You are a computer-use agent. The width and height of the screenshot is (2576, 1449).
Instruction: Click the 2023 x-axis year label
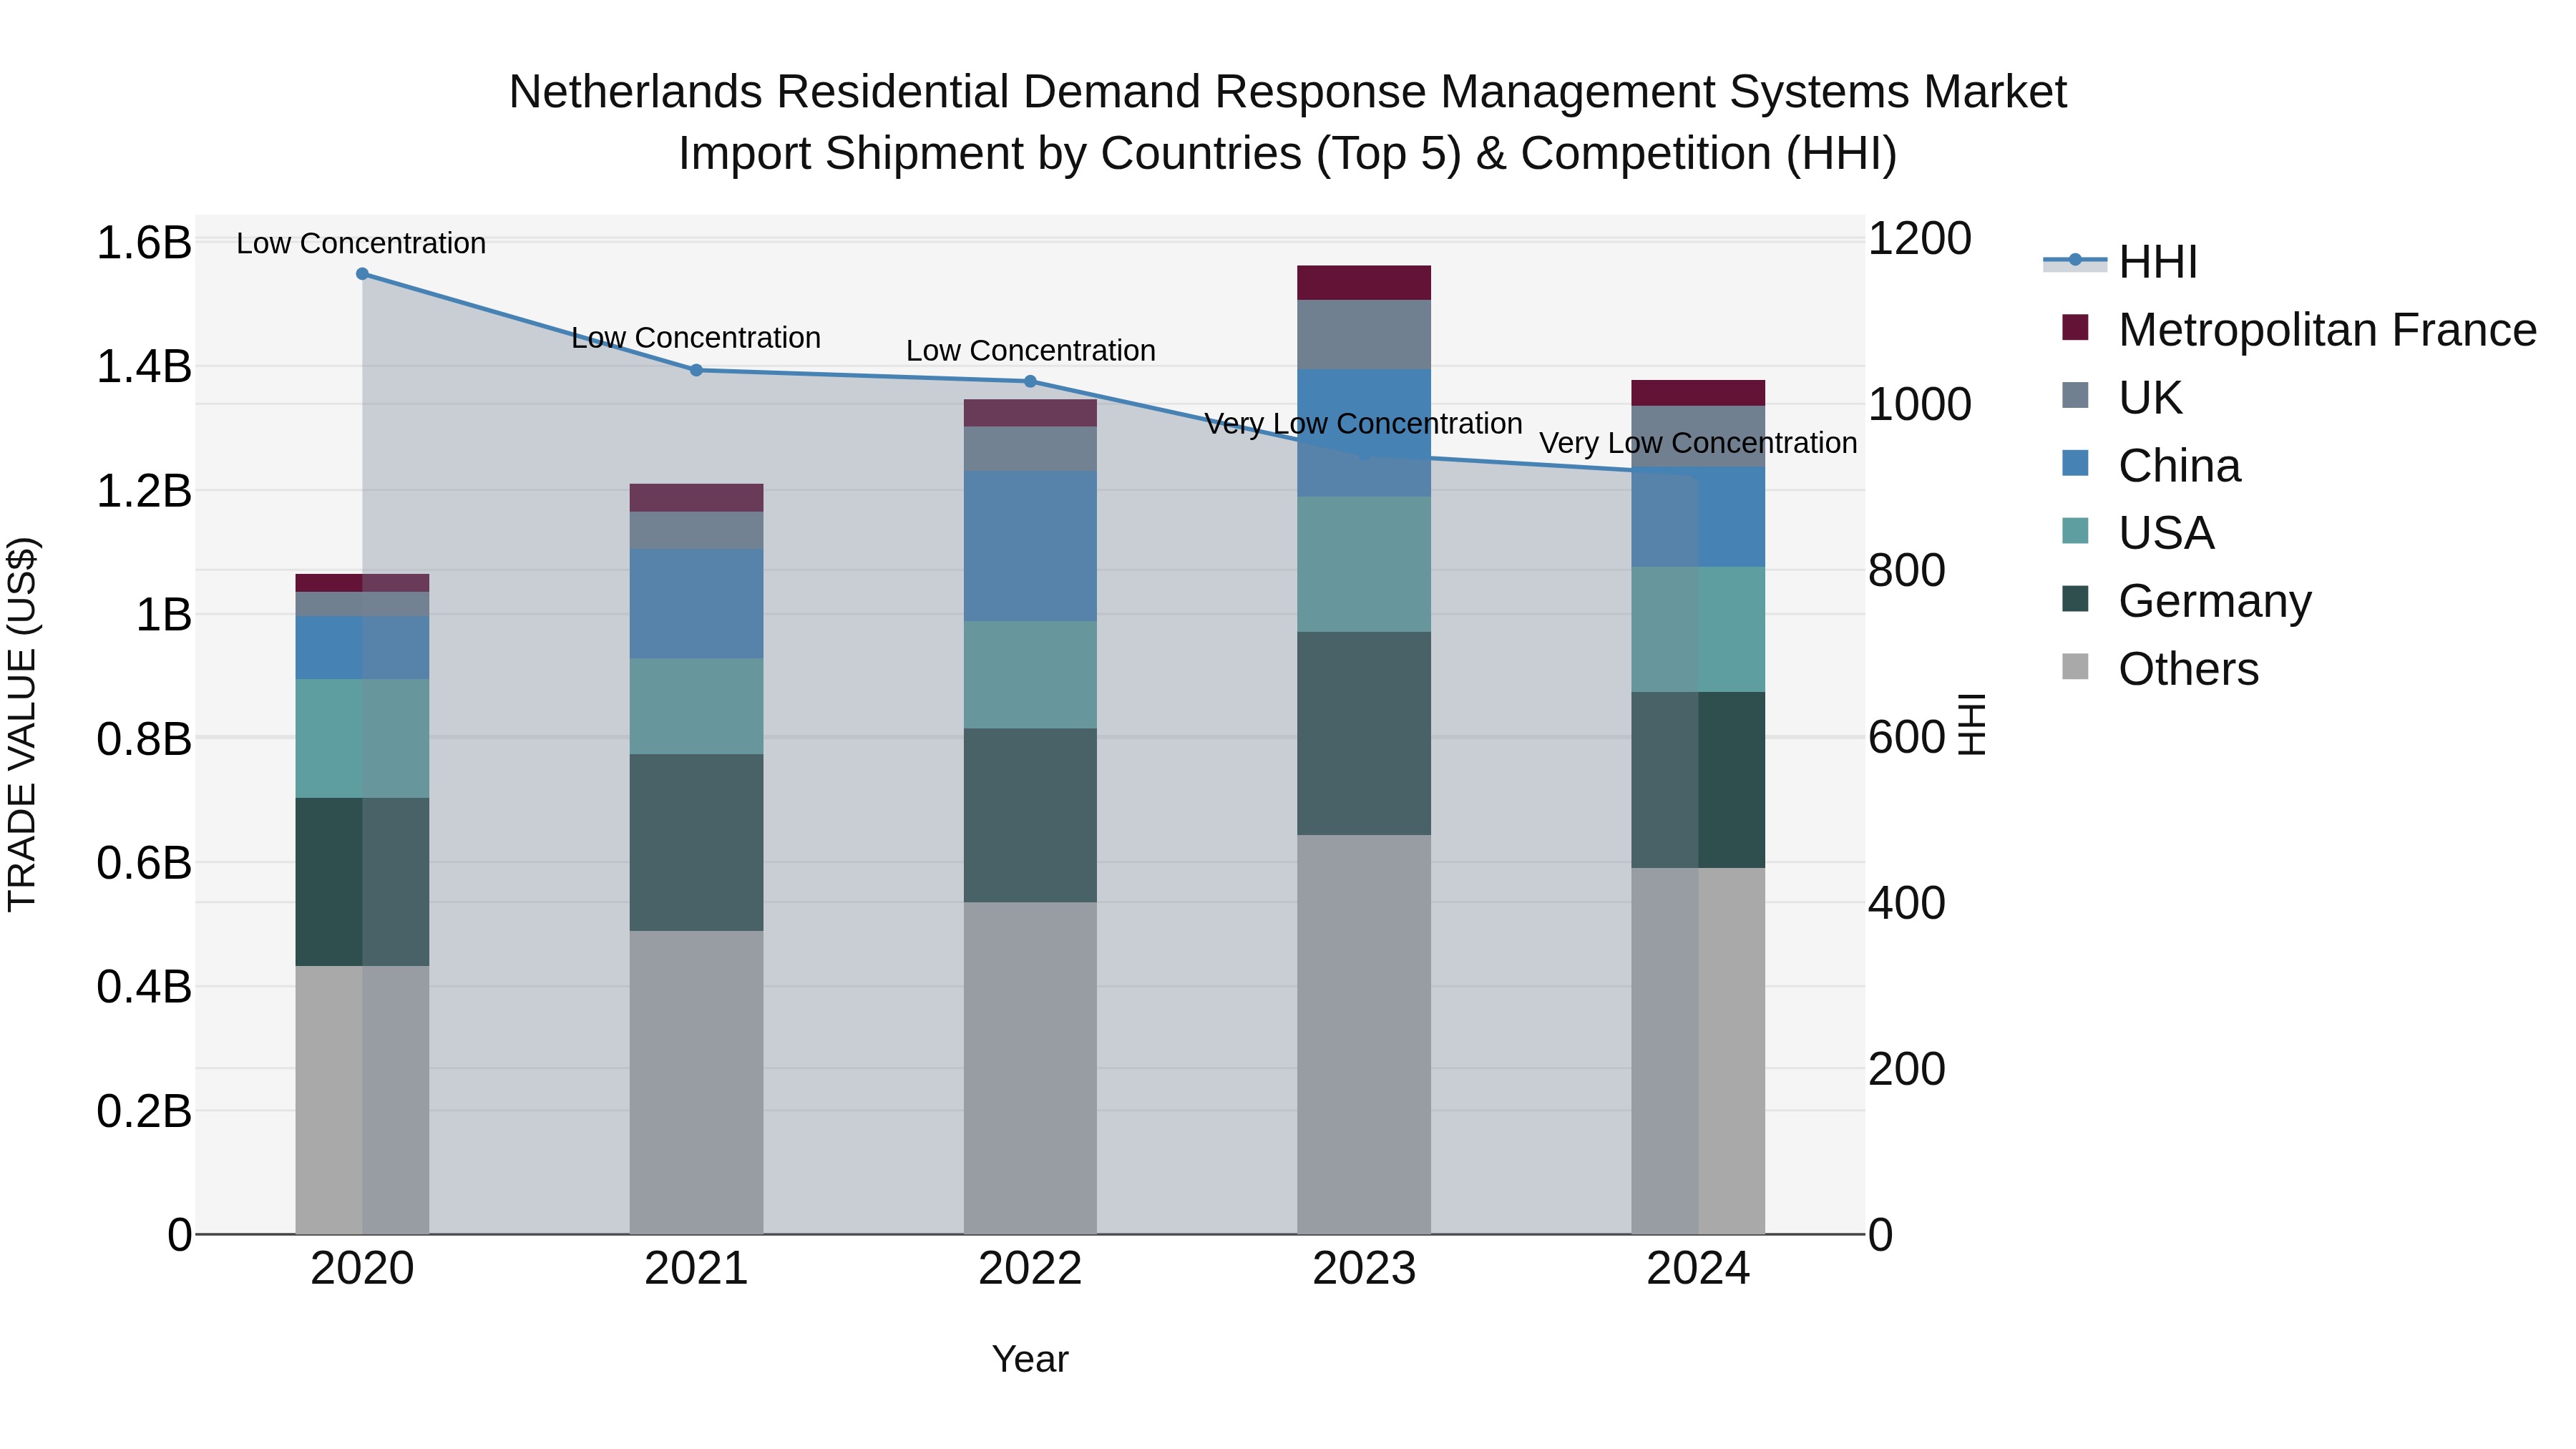[1364, 1269]
